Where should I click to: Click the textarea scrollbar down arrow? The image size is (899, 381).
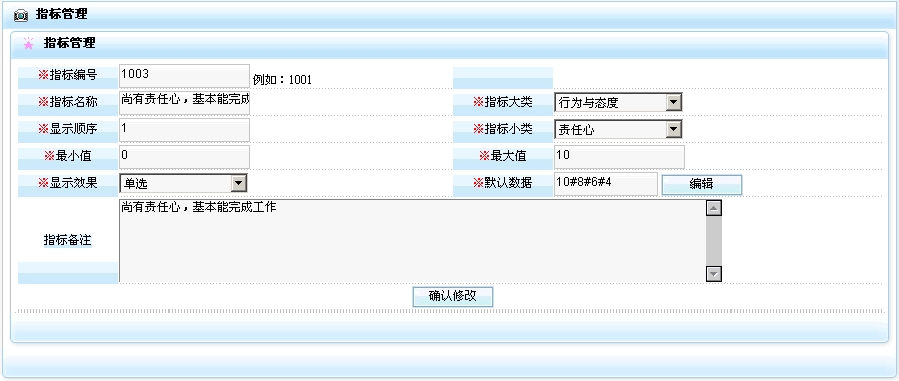714,274
